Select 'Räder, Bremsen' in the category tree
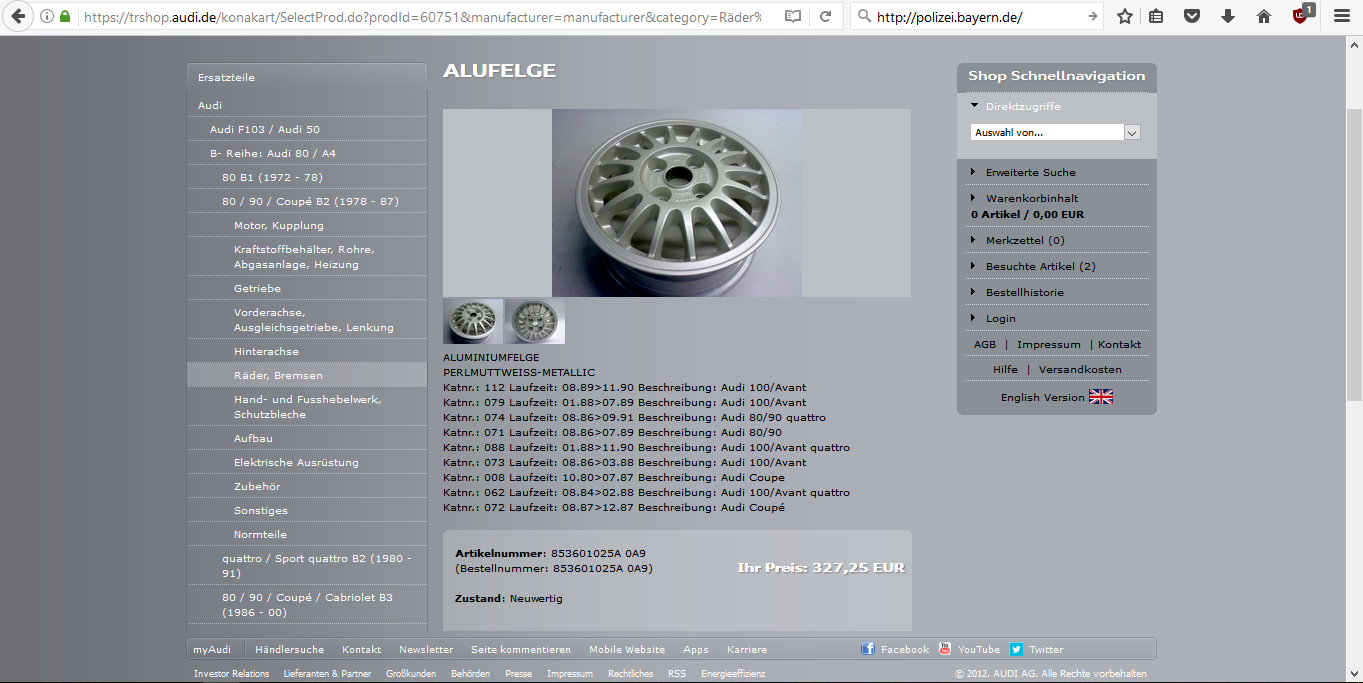 pyautogui.click(x=278, y=375)
